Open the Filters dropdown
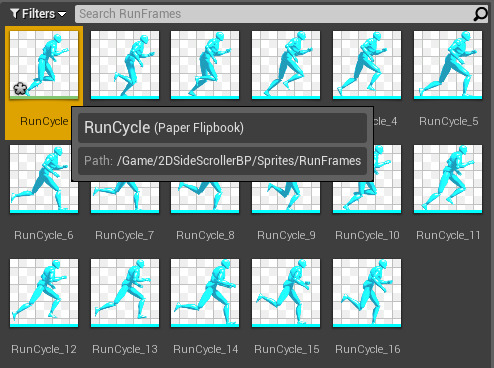This screenshot has width=494, height=368. [38, 14]
